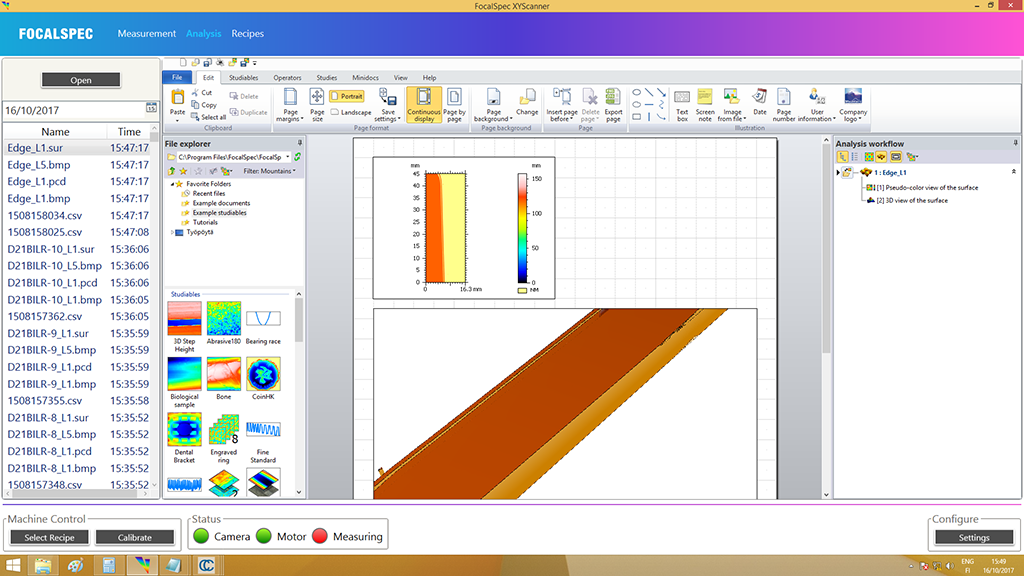
Task: Open the Image from file dropdown
Action: [731, 104]
